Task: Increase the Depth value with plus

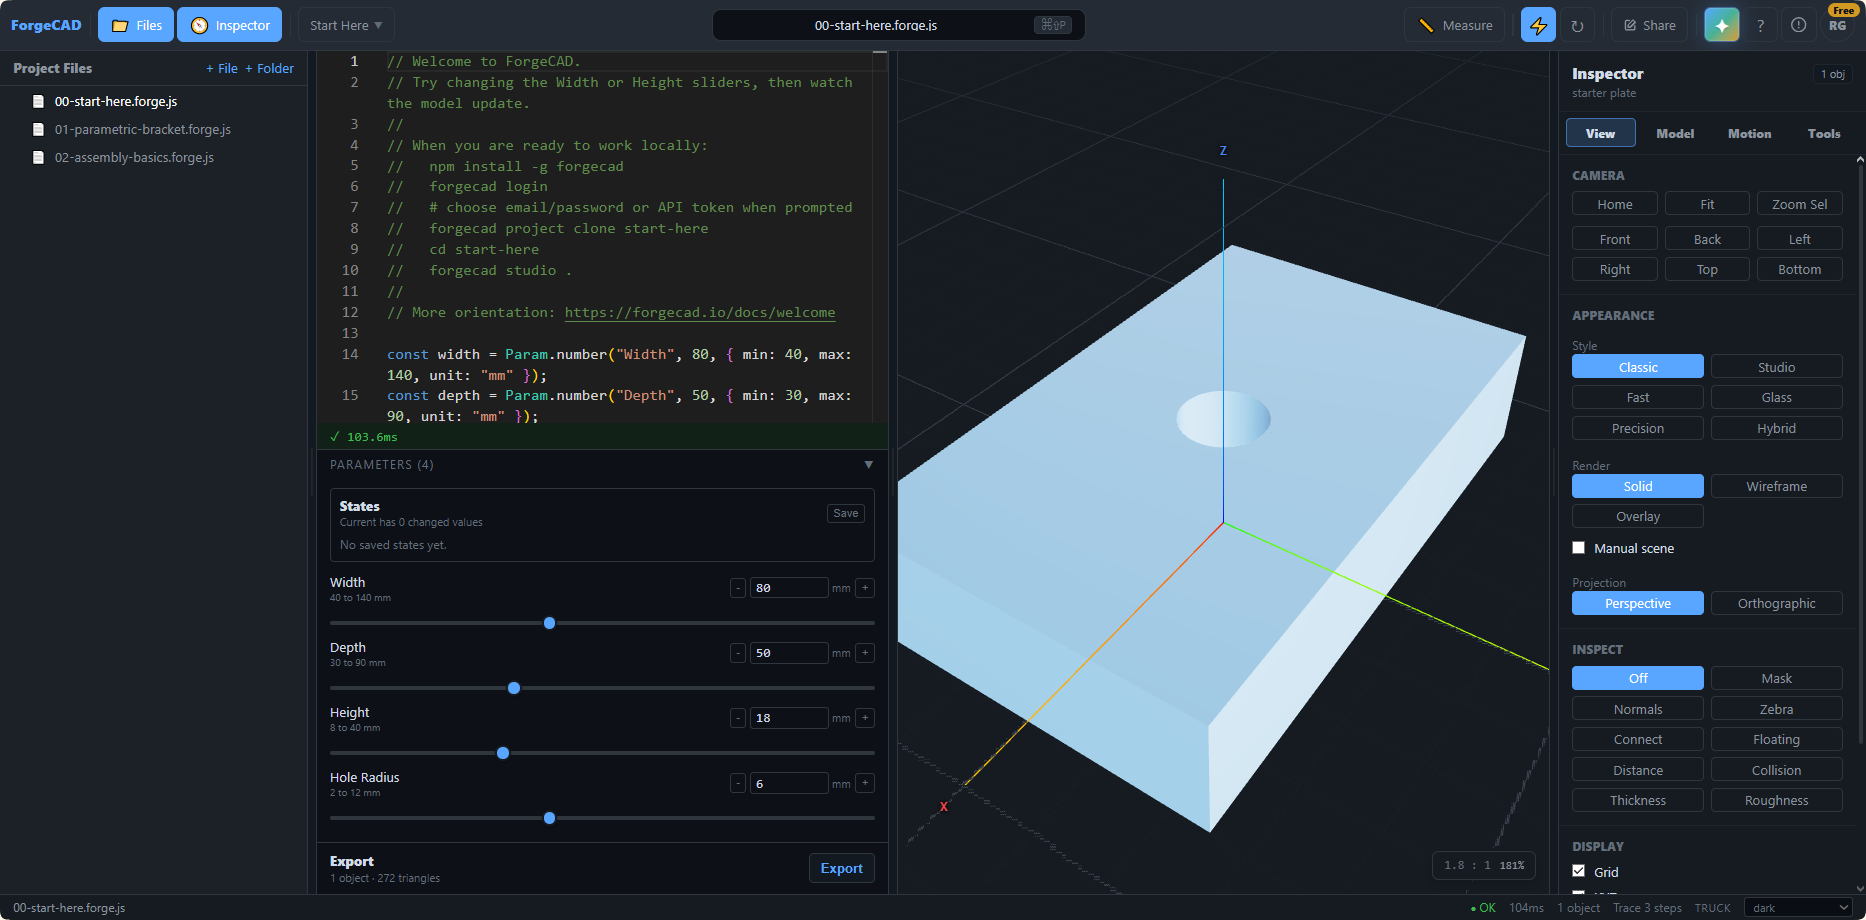Action: point(865,653)
